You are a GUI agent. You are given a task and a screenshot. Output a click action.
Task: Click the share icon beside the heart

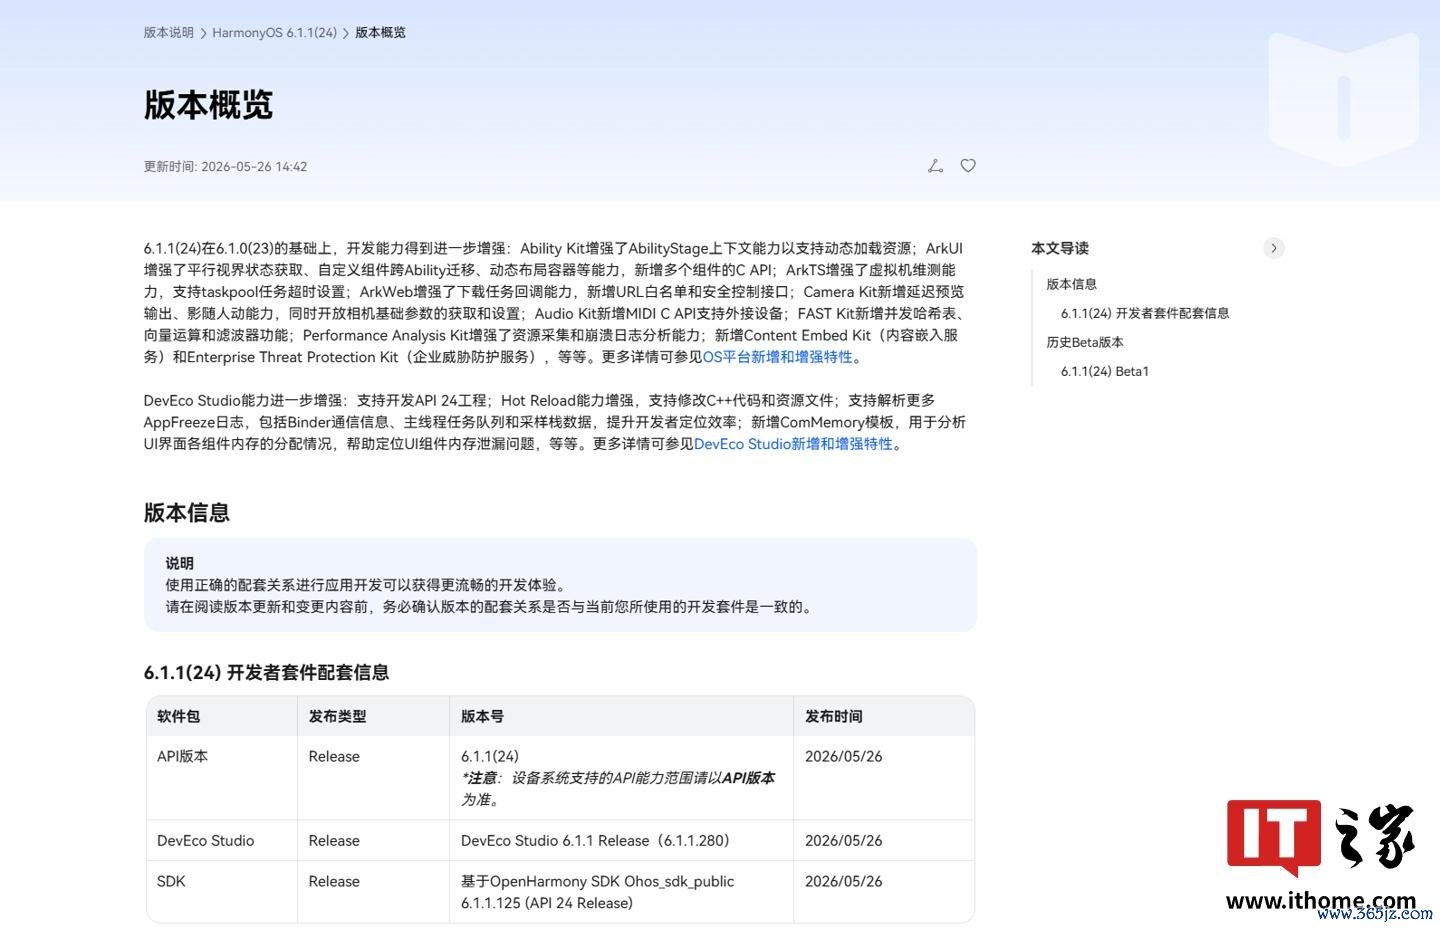click(935, 166)
